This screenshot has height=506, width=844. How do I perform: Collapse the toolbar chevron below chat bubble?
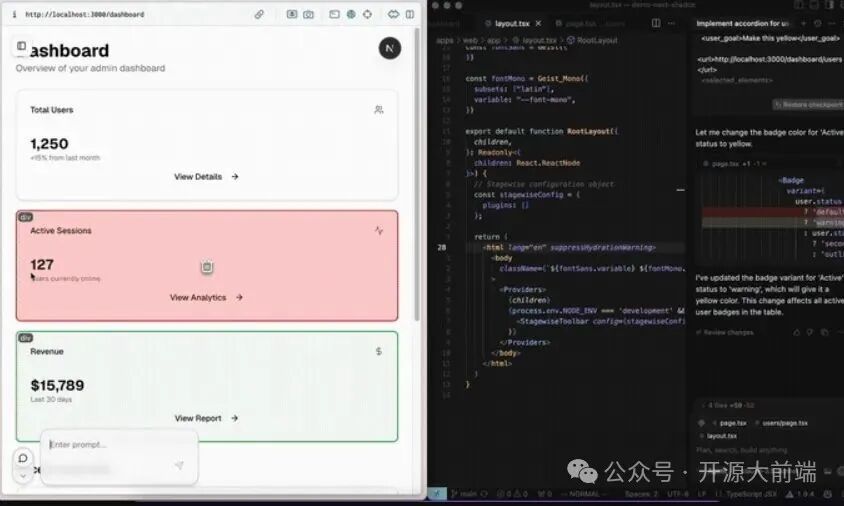point(23,476)
